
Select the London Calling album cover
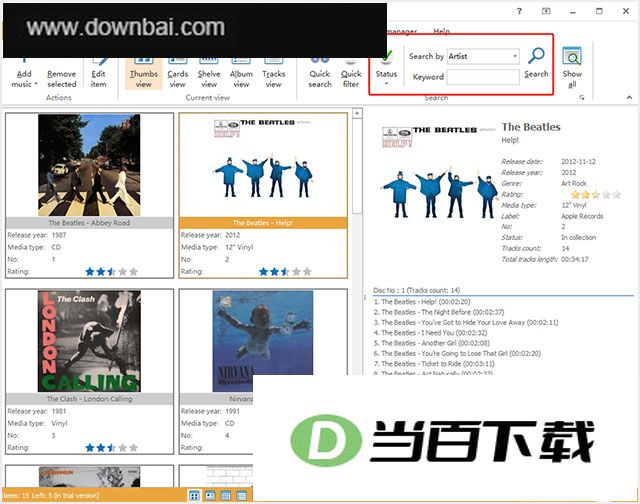pyautogui.click(x=89, y=341)
